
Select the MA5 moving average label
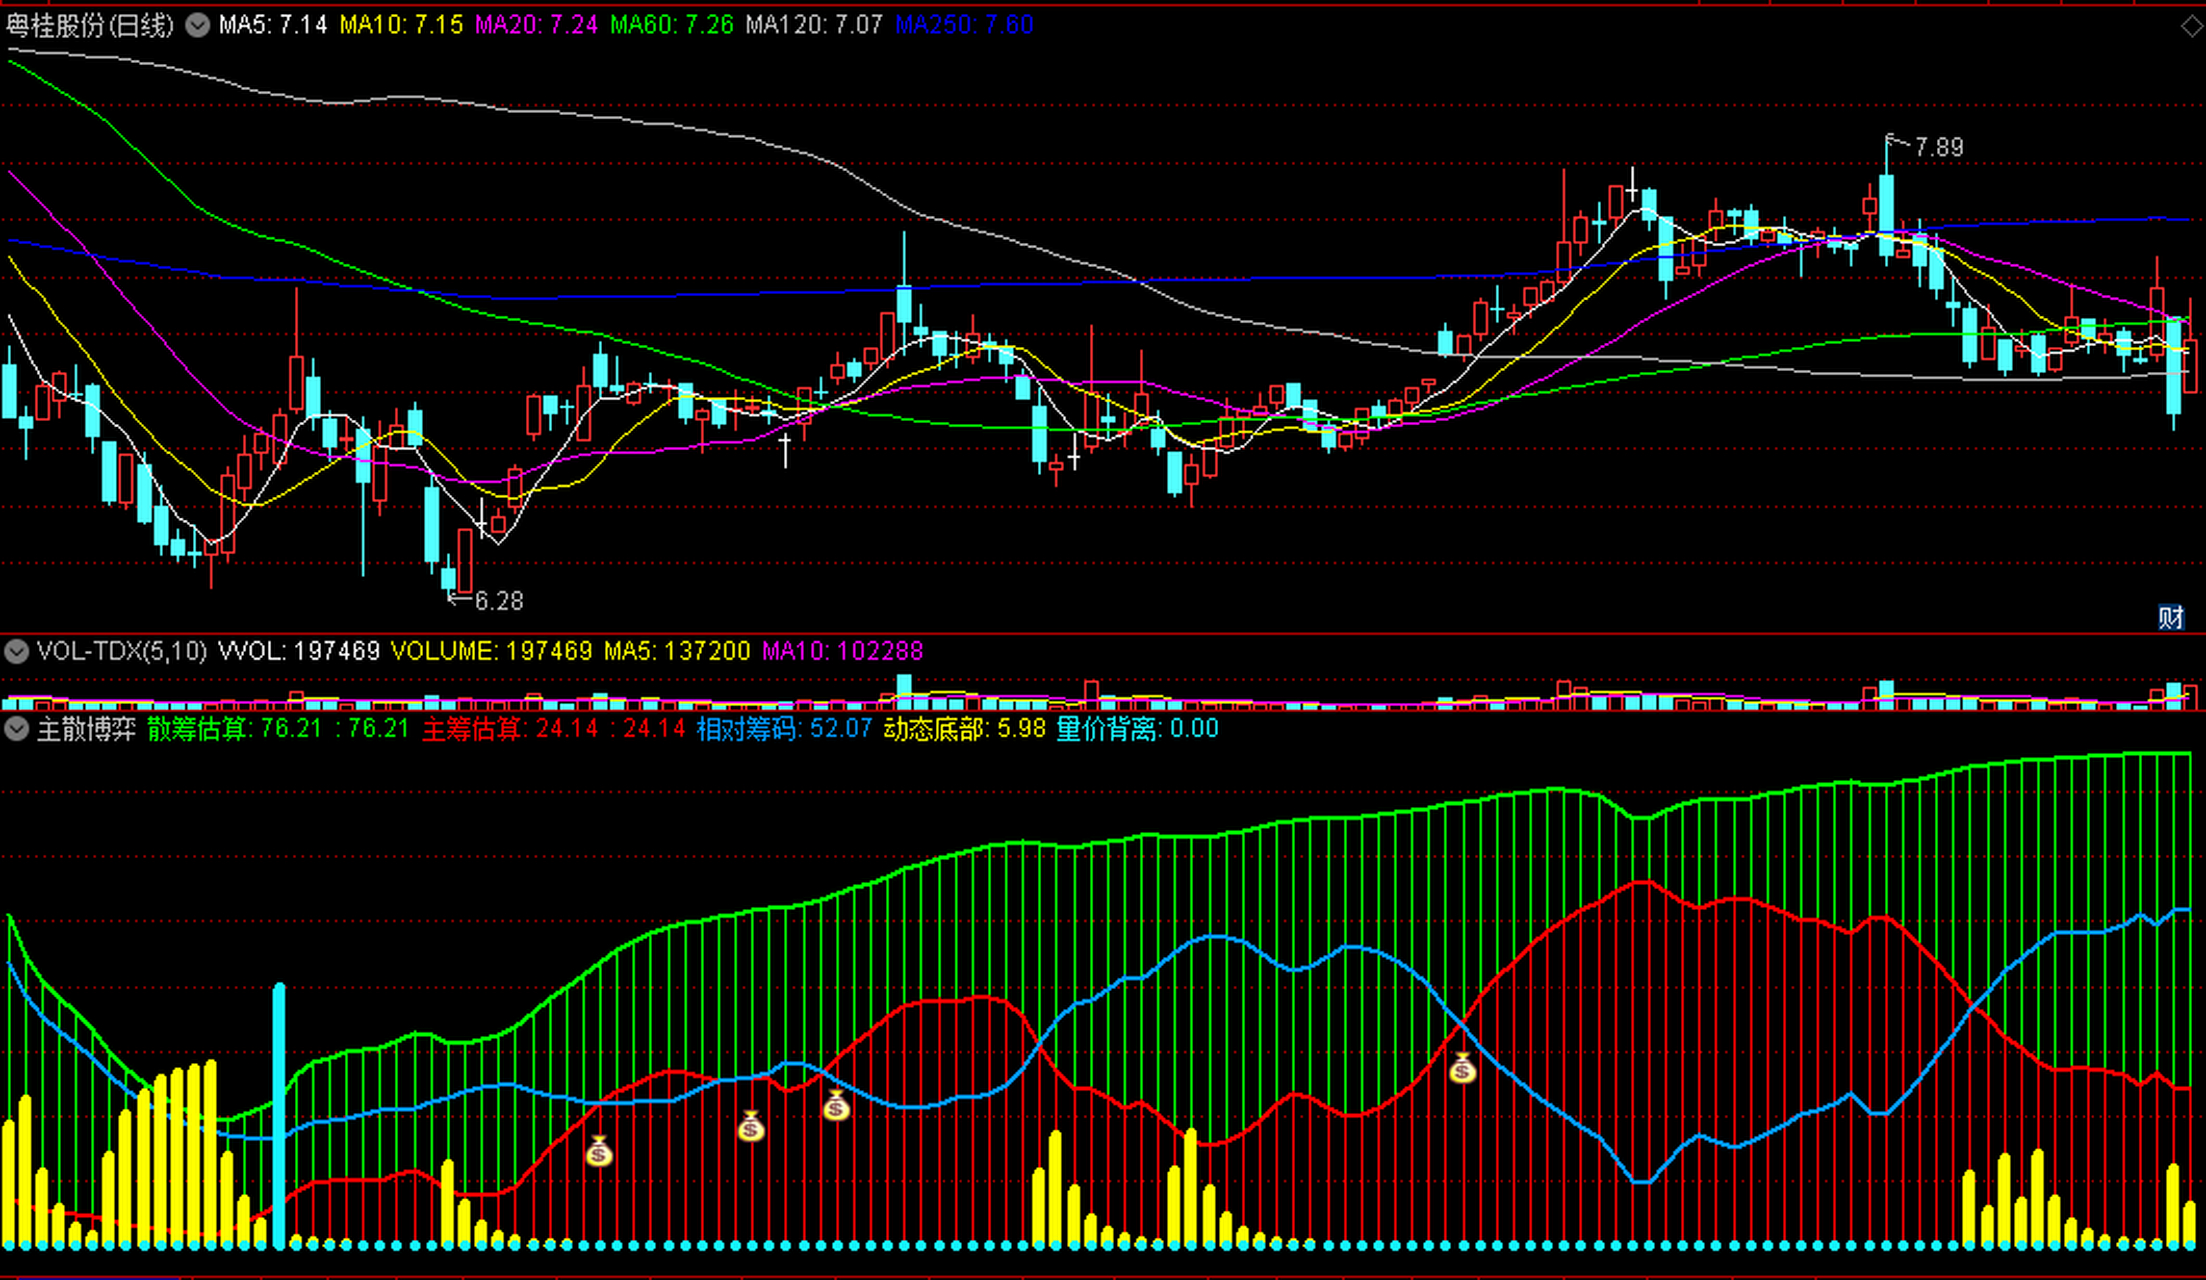tap(273, 25)
